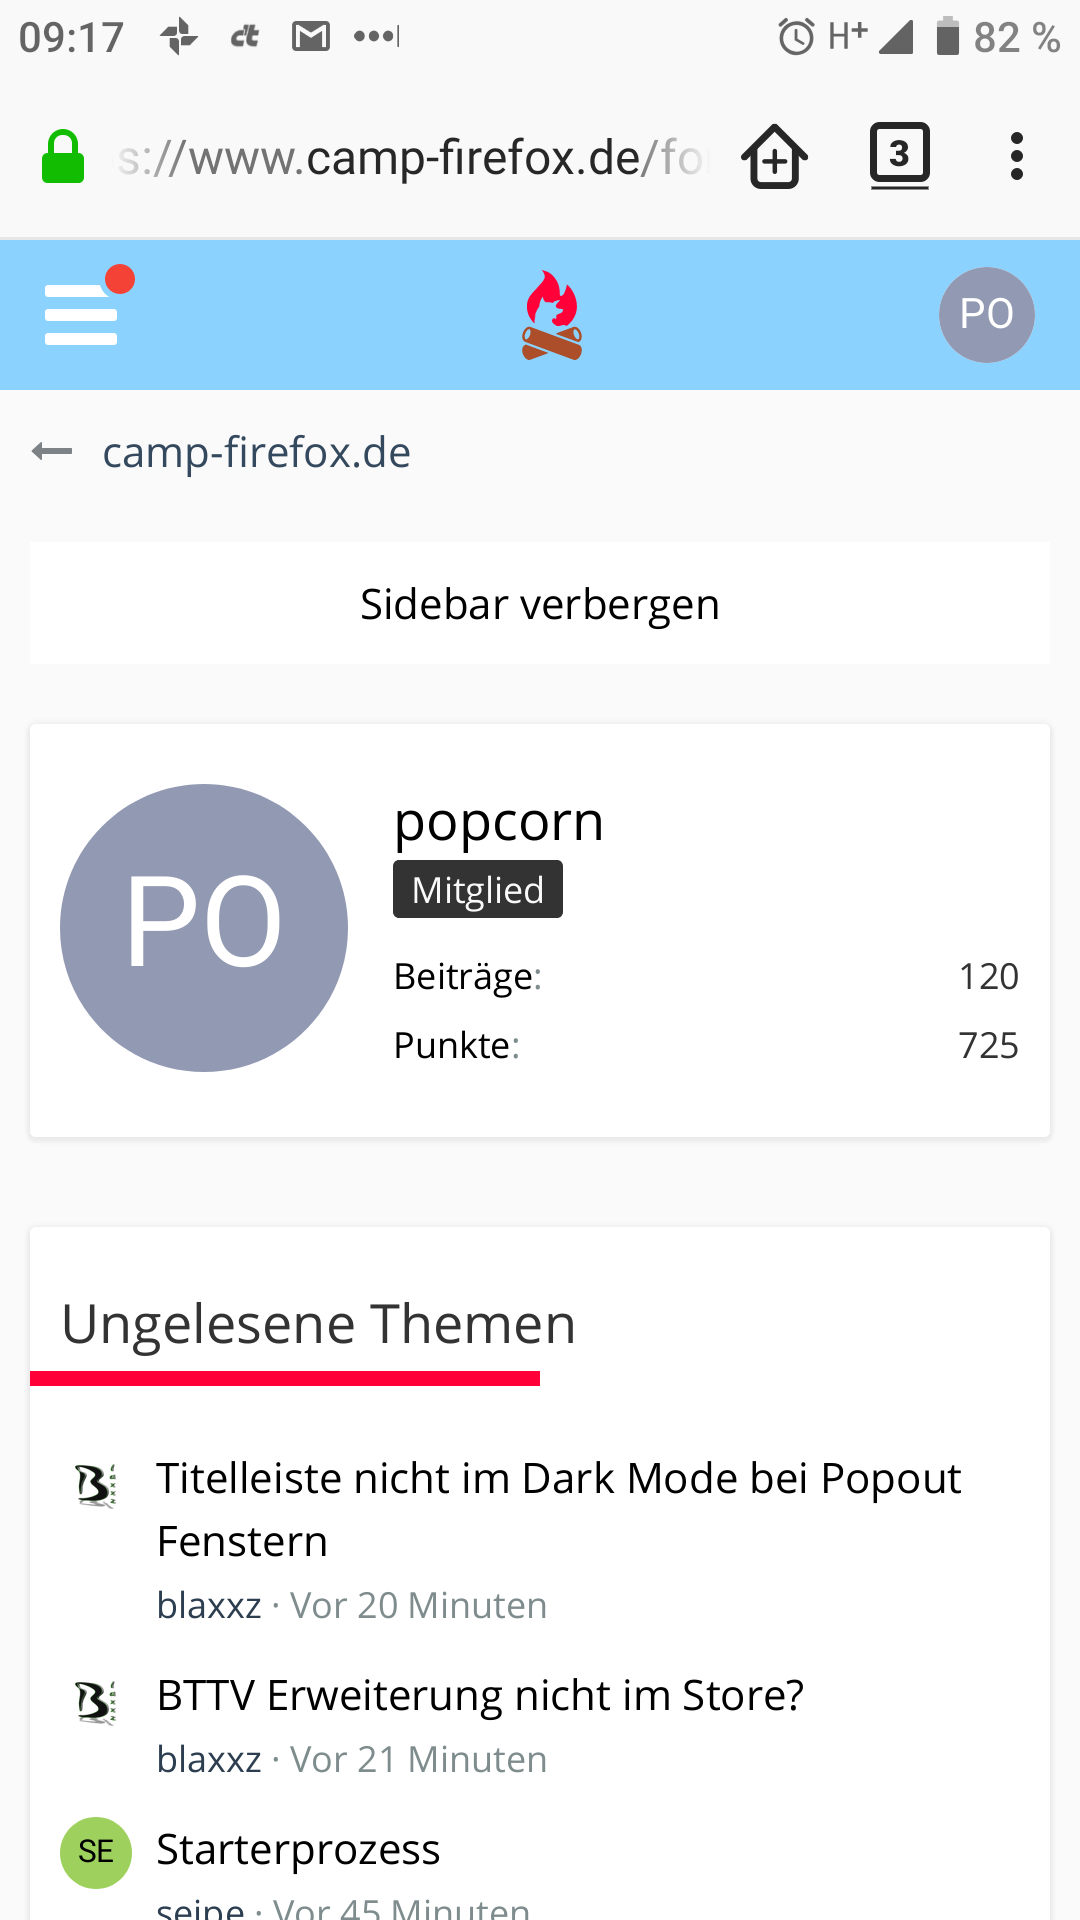Open the PO user avatar menu in header
Screen dimensions: 1080x1920
(x=986, y=315)
